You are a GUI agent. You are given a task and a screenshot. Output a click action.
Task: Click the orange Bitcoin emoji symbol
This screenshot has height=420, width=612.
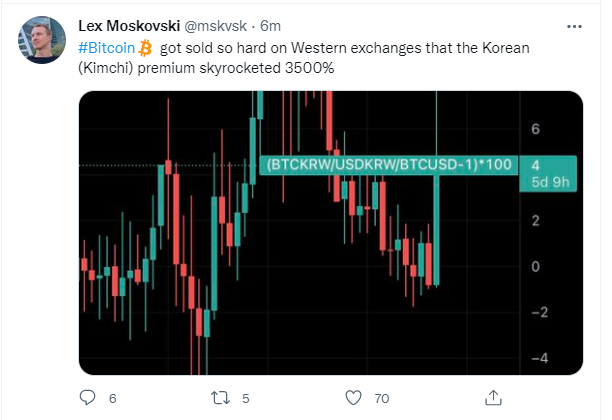pos(145,48)
